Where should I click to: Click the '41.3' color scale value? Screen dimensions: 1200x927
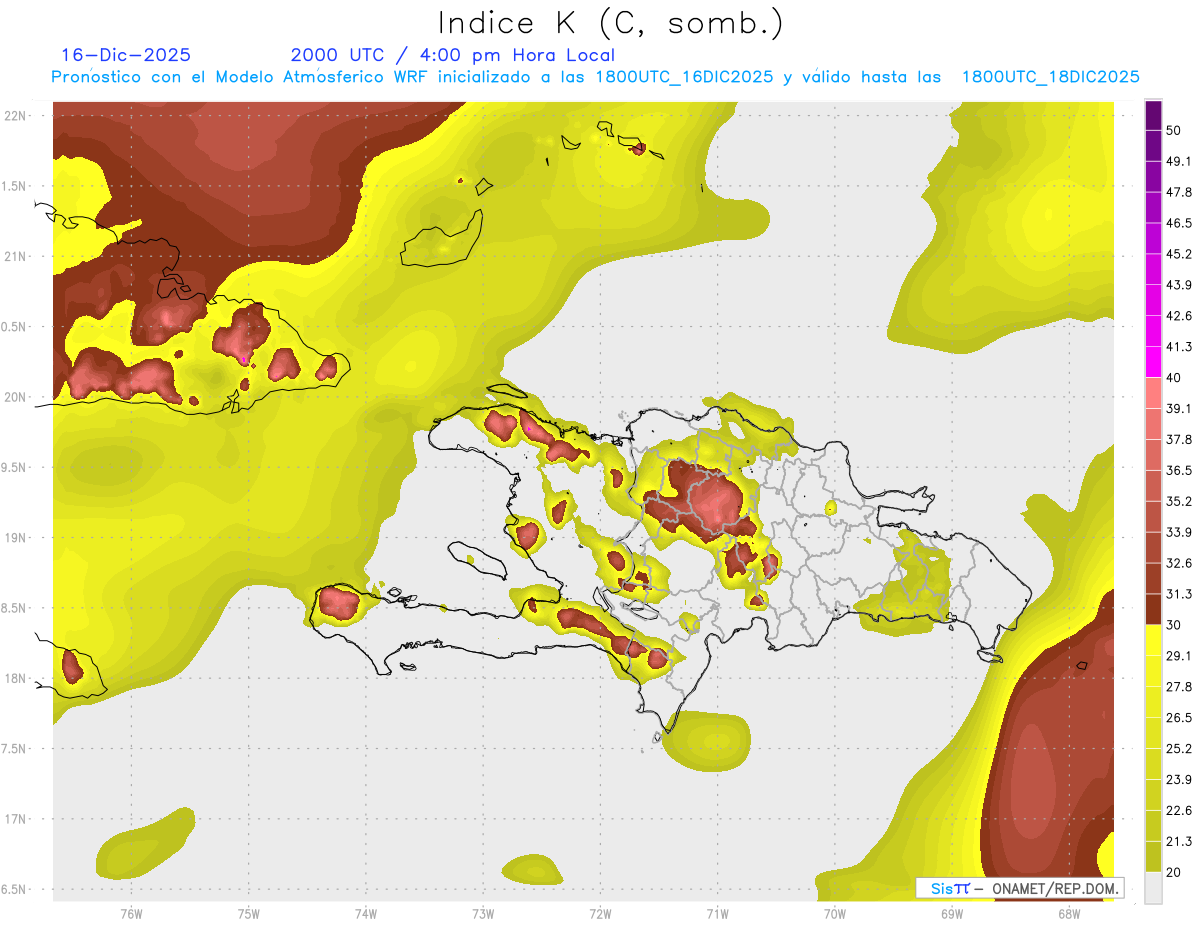click(x=1179, y=347)
